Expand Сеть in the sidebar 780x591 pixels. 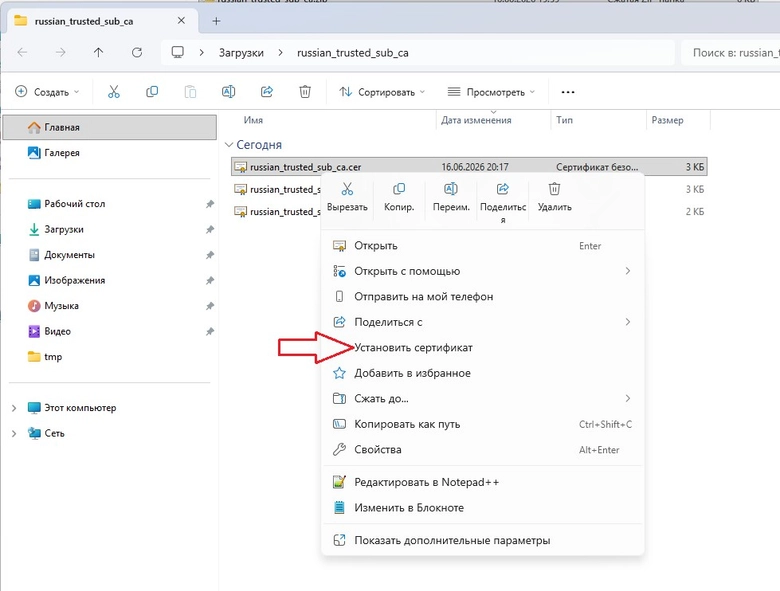(14, 433)
